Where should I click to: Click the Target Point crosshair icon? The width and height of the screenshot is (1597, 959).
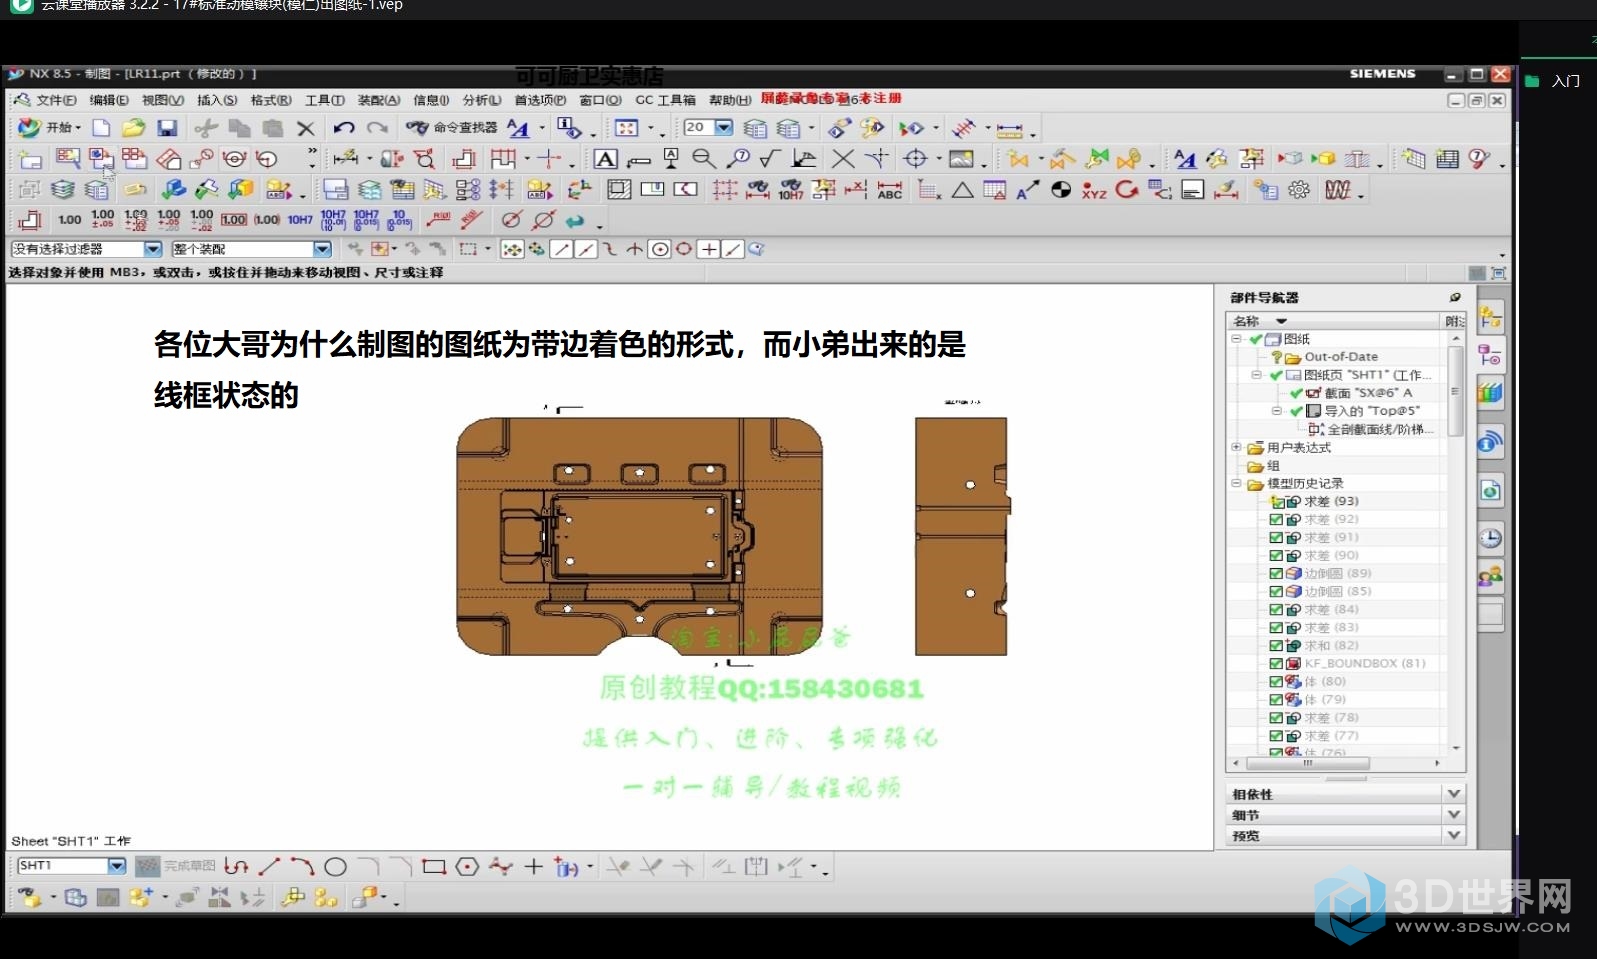point(915,159)
